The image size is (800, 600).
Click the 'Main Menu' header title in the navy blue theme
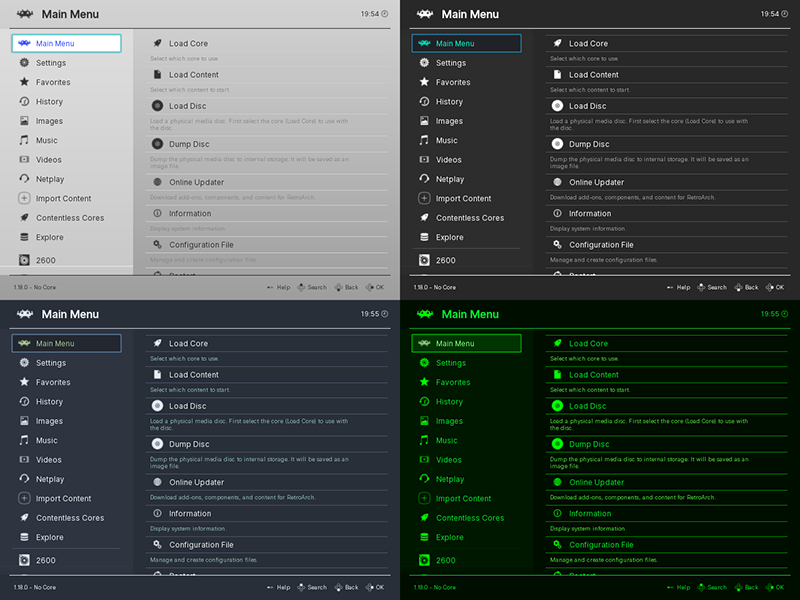pyautogui.click(x=70, y=314)
